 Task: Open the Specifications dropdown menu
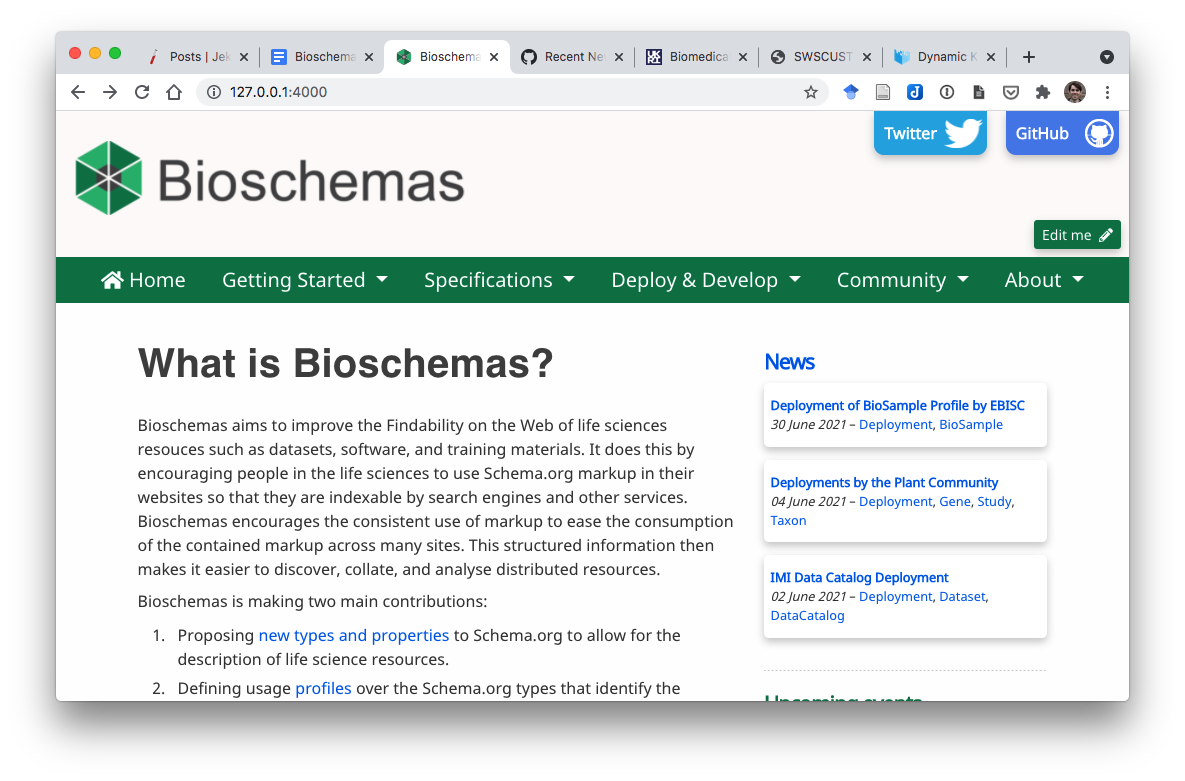499,280
